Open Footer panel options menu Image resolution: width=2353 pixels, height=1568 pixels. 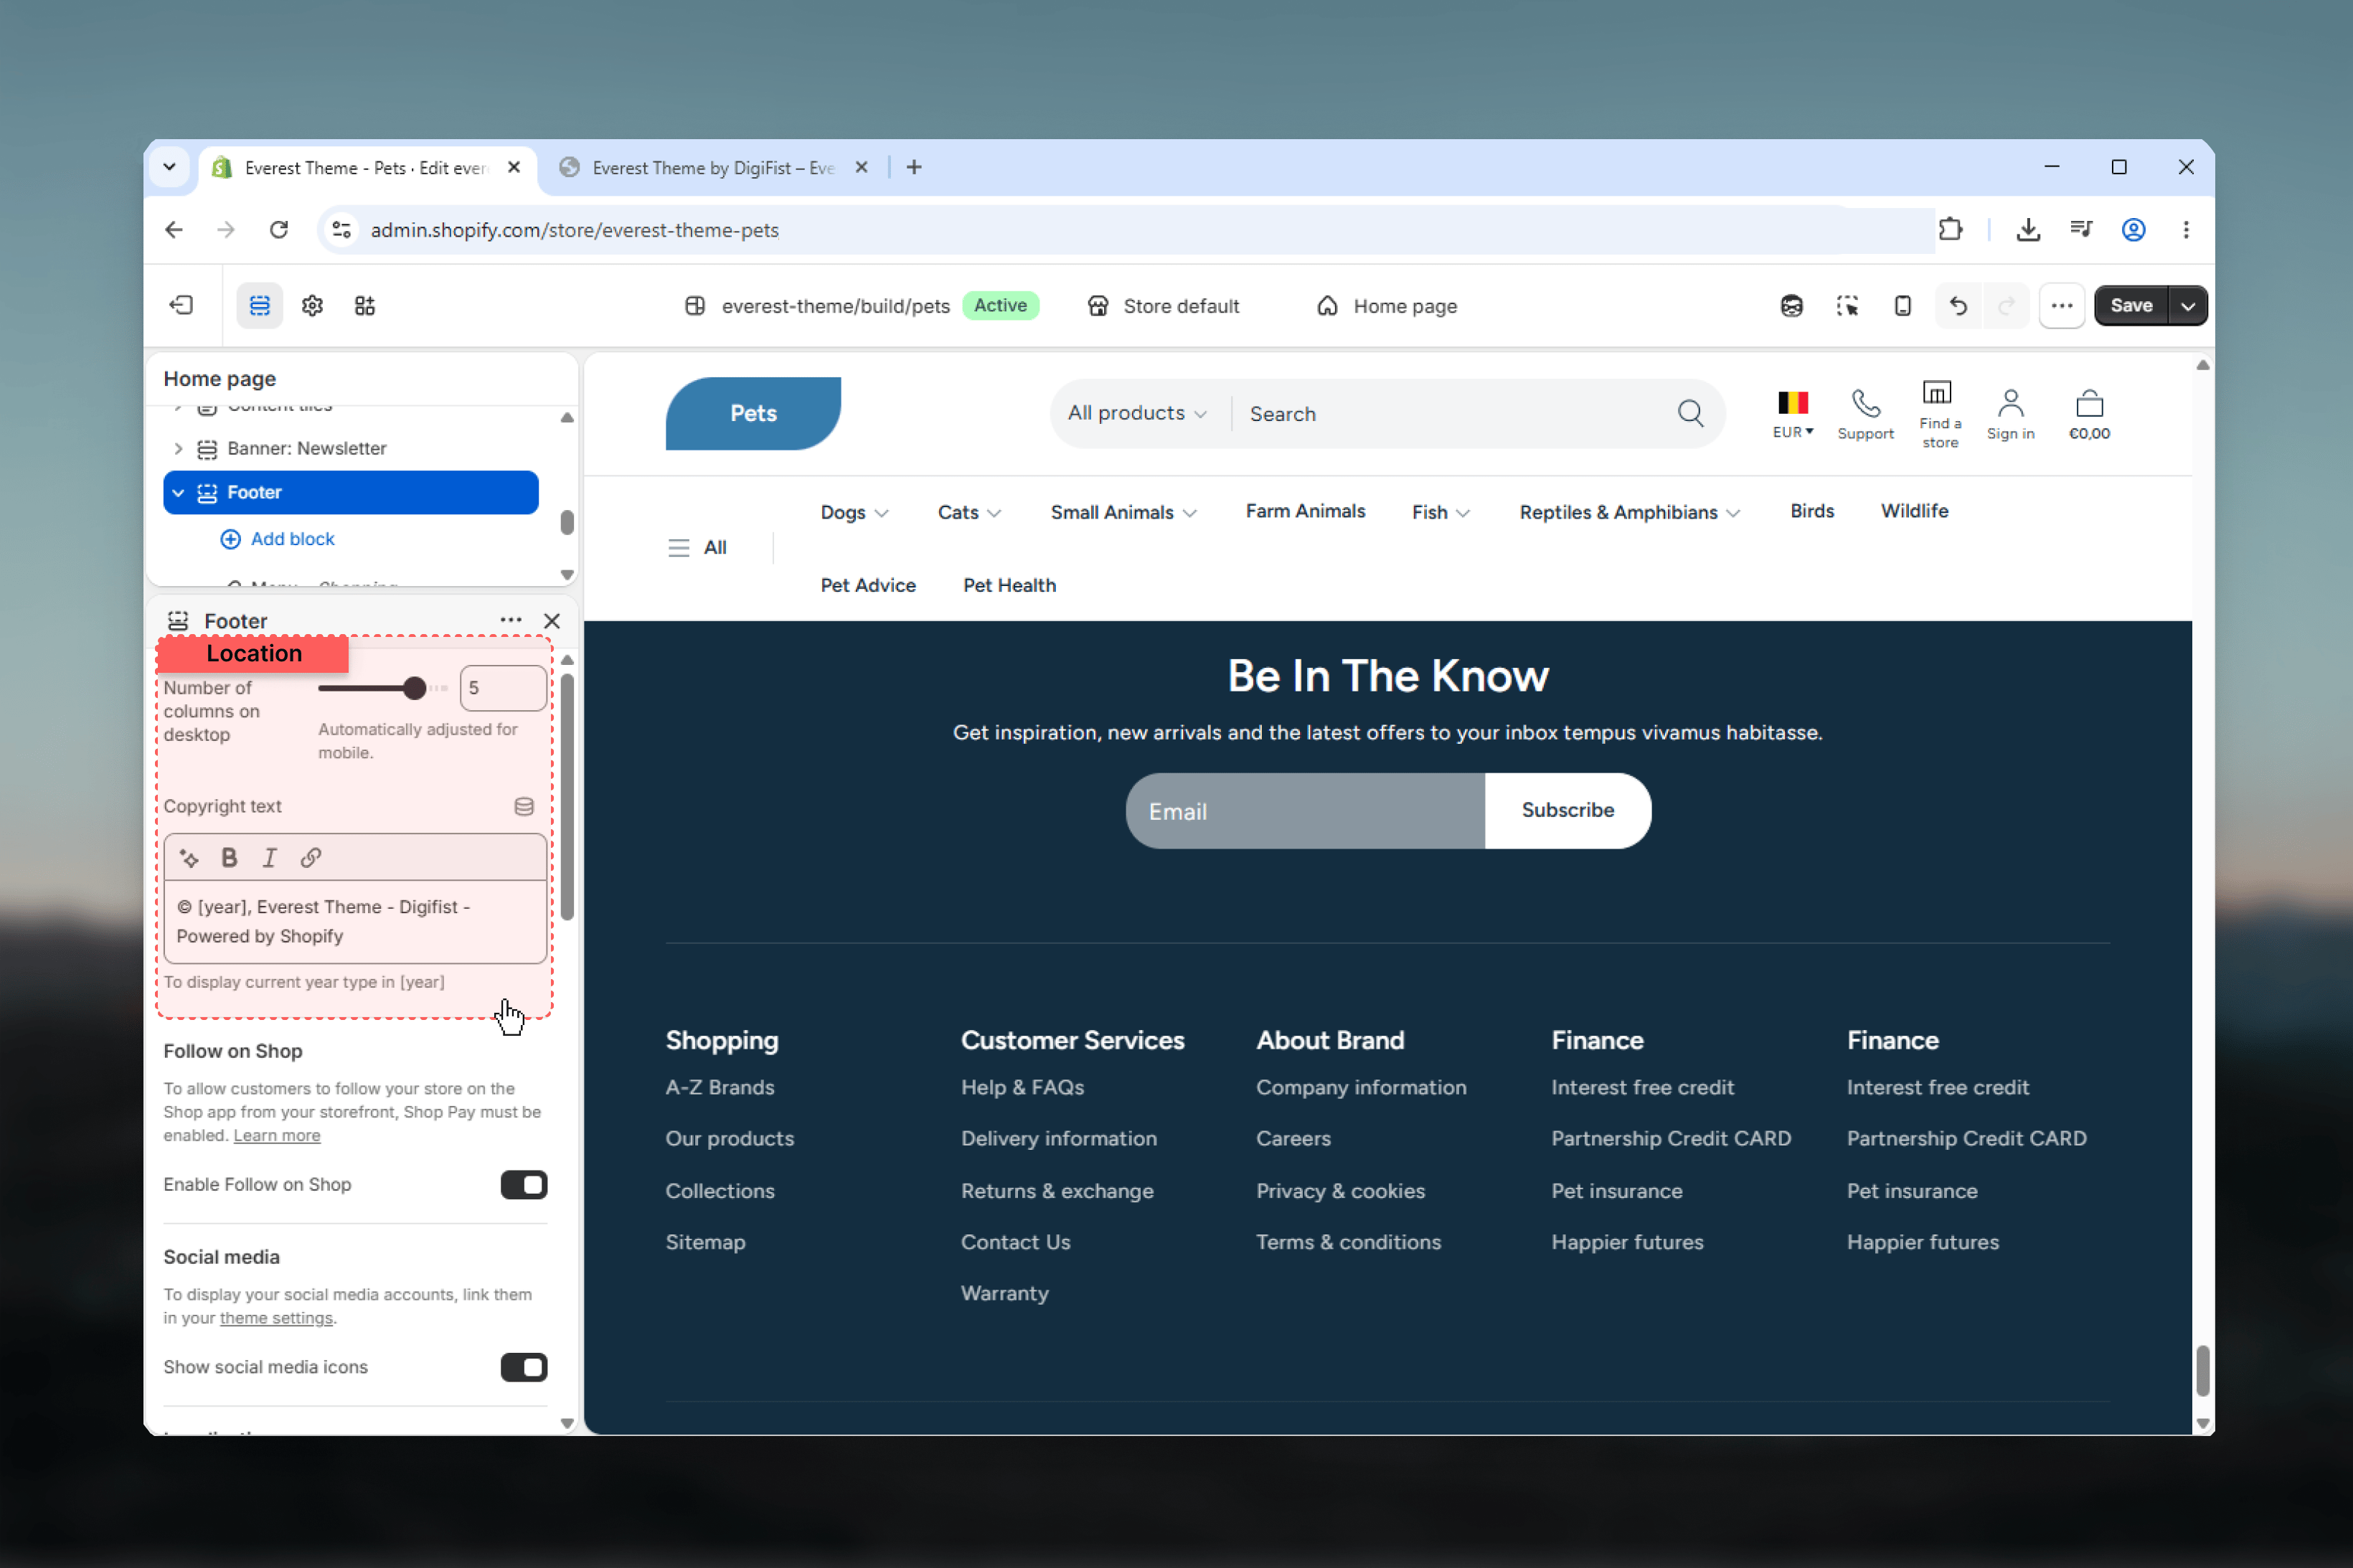click(x=511, y=620)
